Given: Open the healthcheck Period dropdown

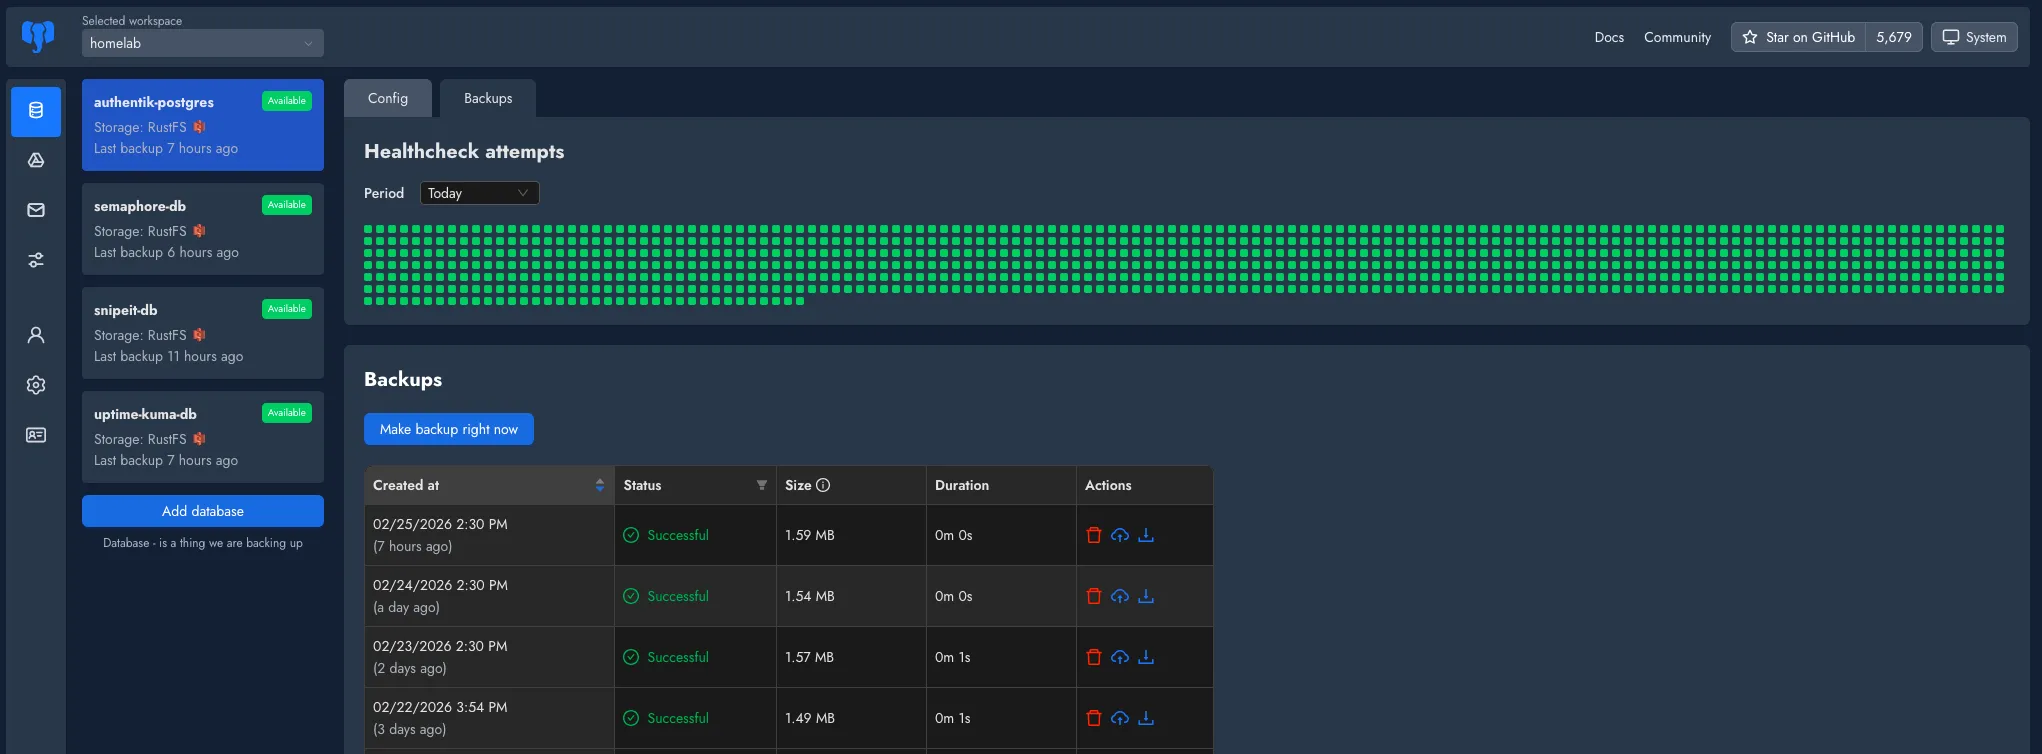Looking at the screenshot, I should tap(479, 193).
